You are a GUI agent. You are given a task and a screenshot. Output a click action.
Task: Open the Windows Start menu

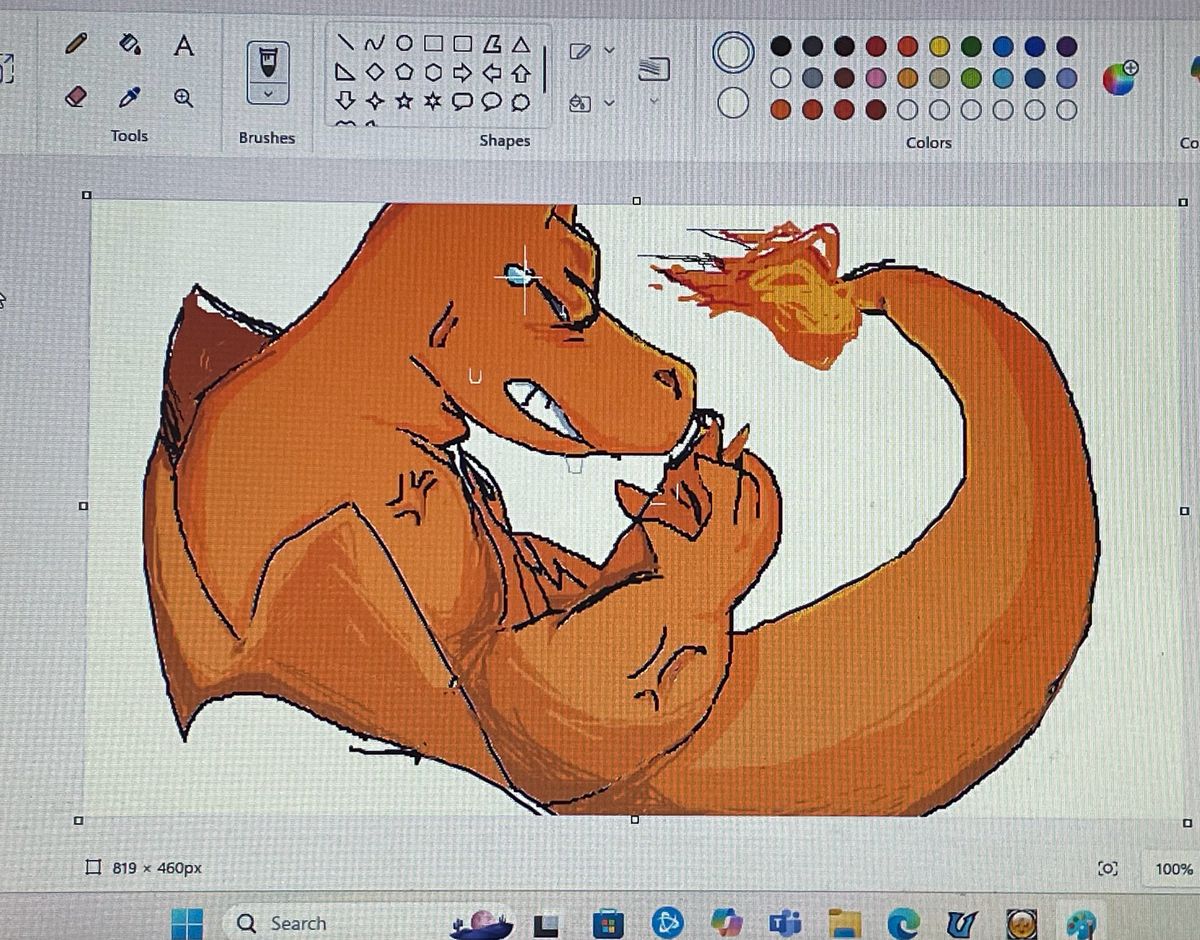pos(187,923)
